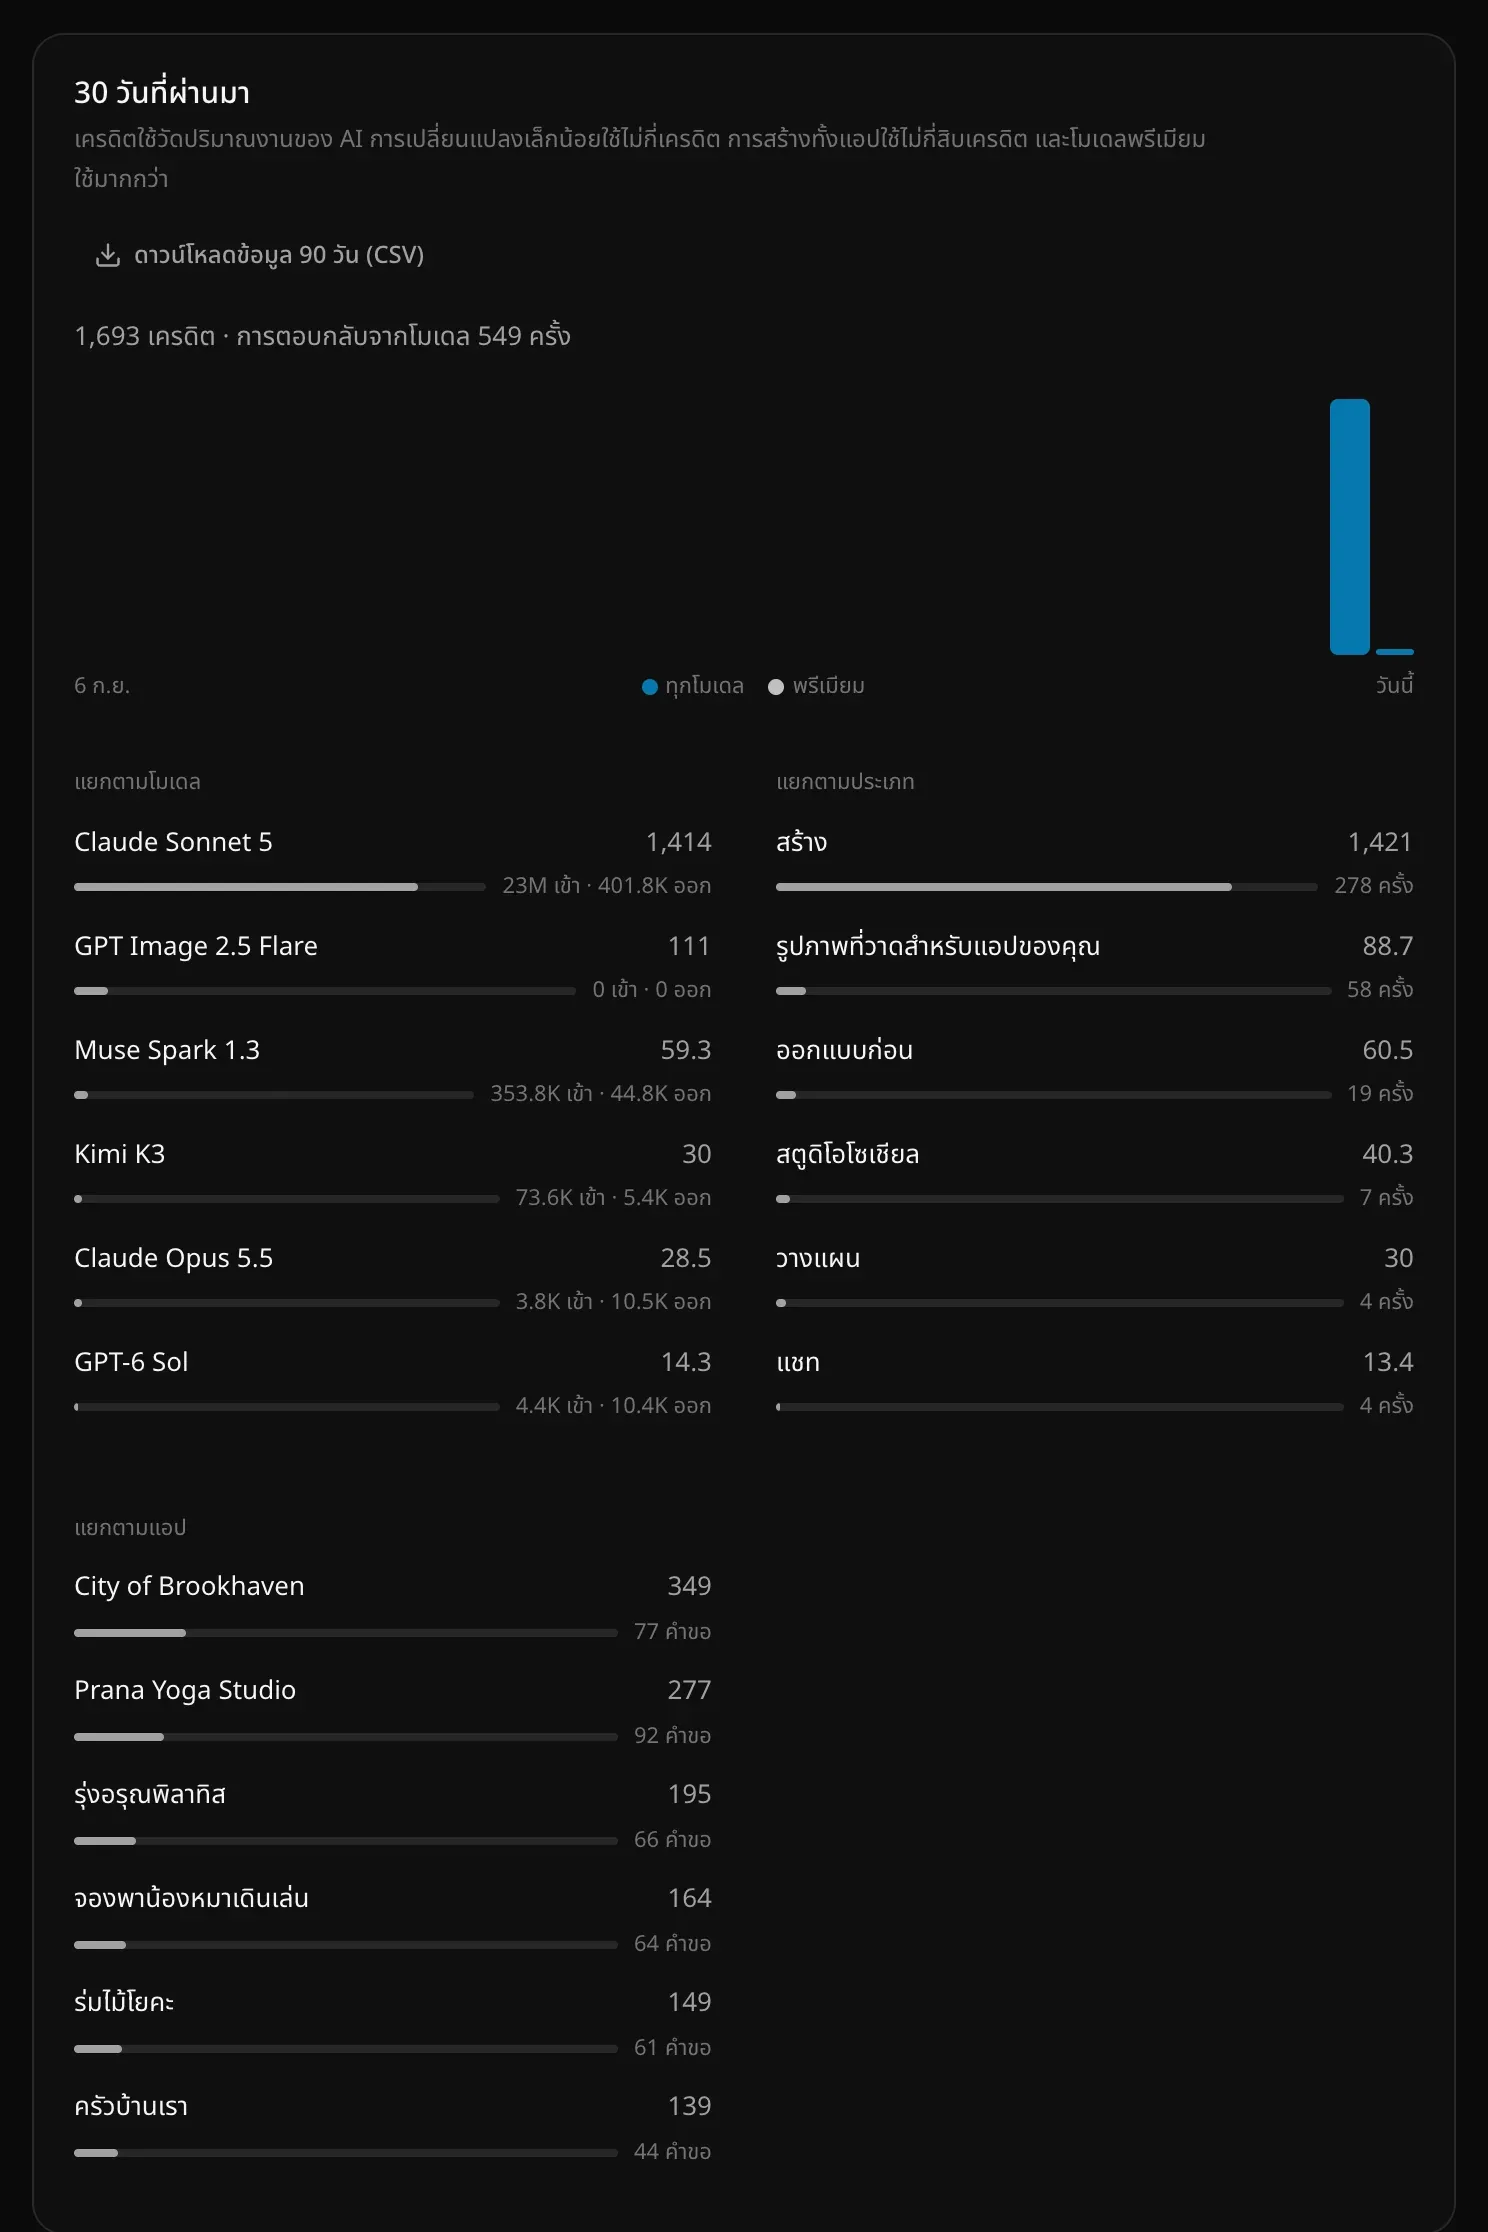Select the "ออกแบบก่อน" category label
Image resolution: width=1488 pixels, height=2232 pixels.
coord(845,1050)
